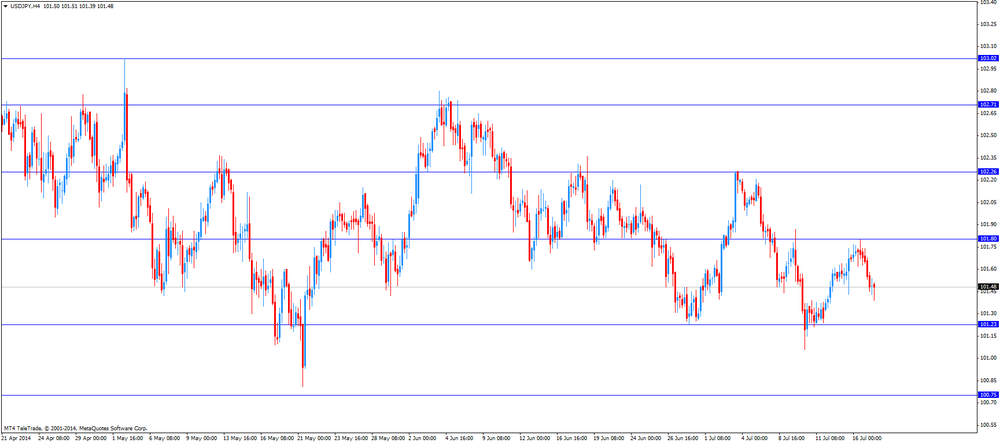Click the 102.50 price scale value

988,135
